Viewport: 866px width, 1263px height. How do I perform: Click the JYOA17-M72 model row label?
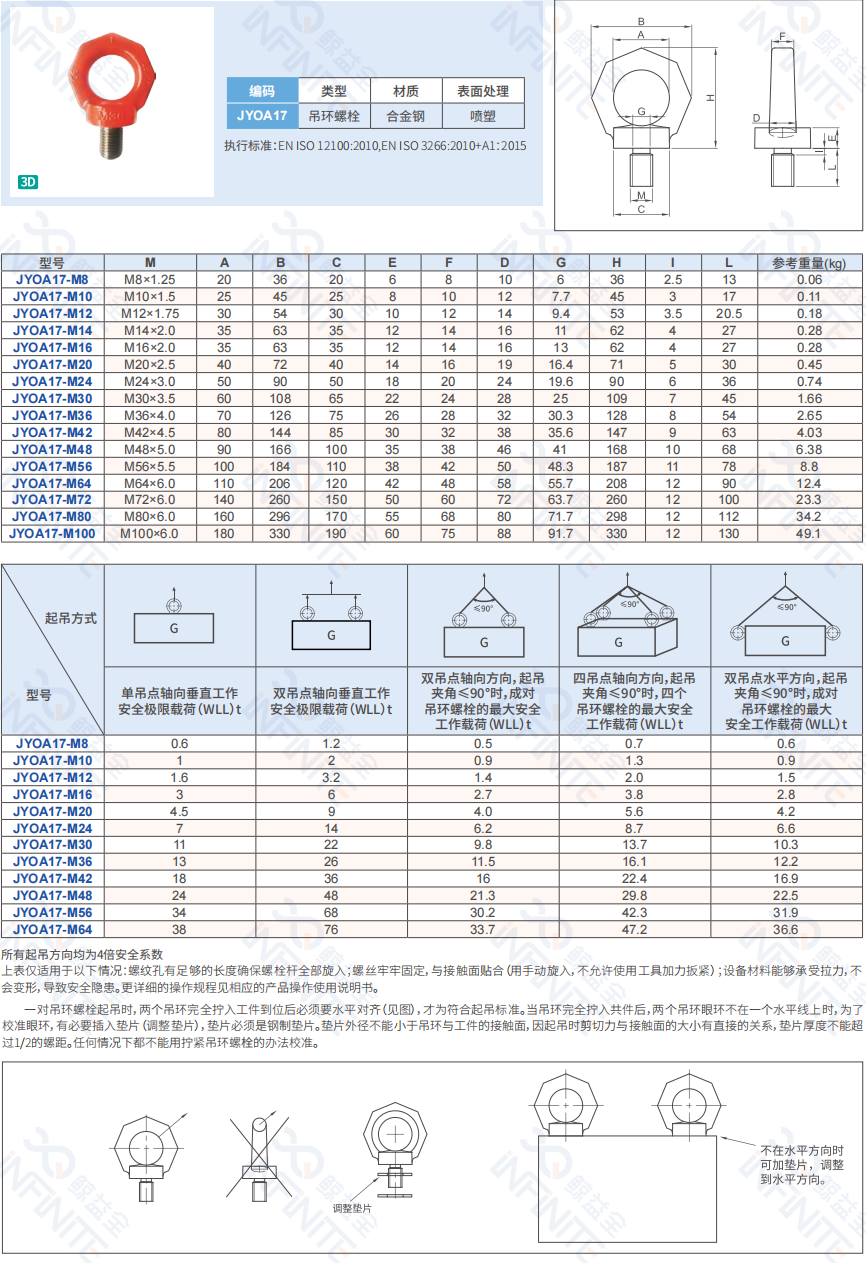point(52,499)
